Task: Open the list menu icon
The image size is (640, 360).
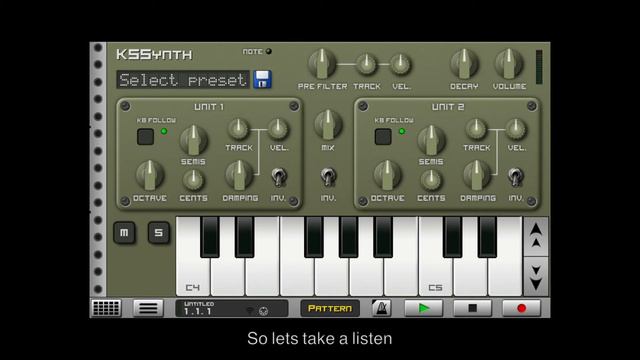Action: click(x=148, y=308)
